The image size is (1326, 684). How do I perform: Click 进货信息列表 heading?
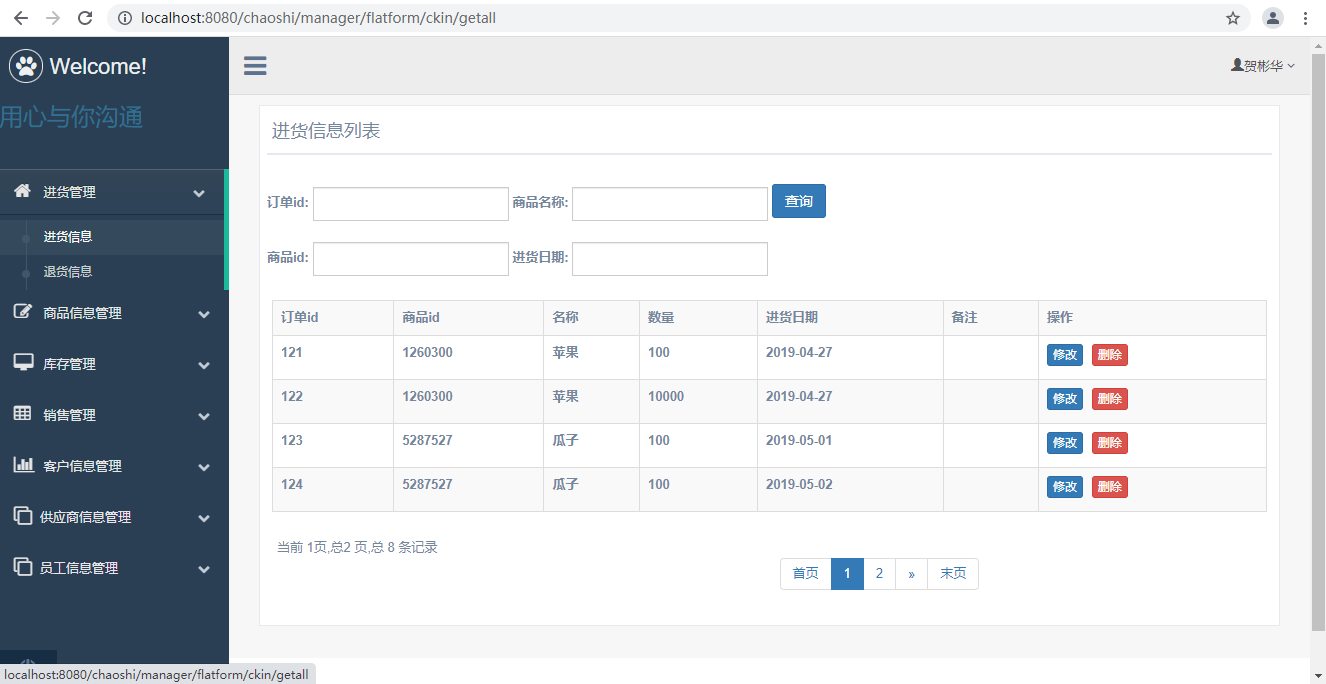tap(326, 131)
